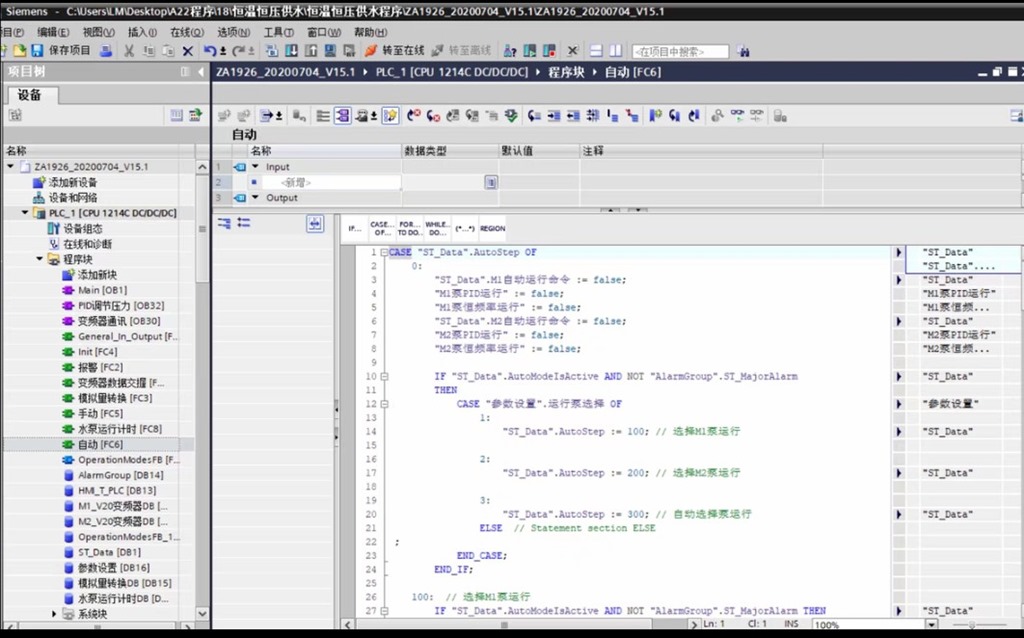Collapse IF block at code line 10
This screenshot has width=1024, height=638.
tap(384, 376)
